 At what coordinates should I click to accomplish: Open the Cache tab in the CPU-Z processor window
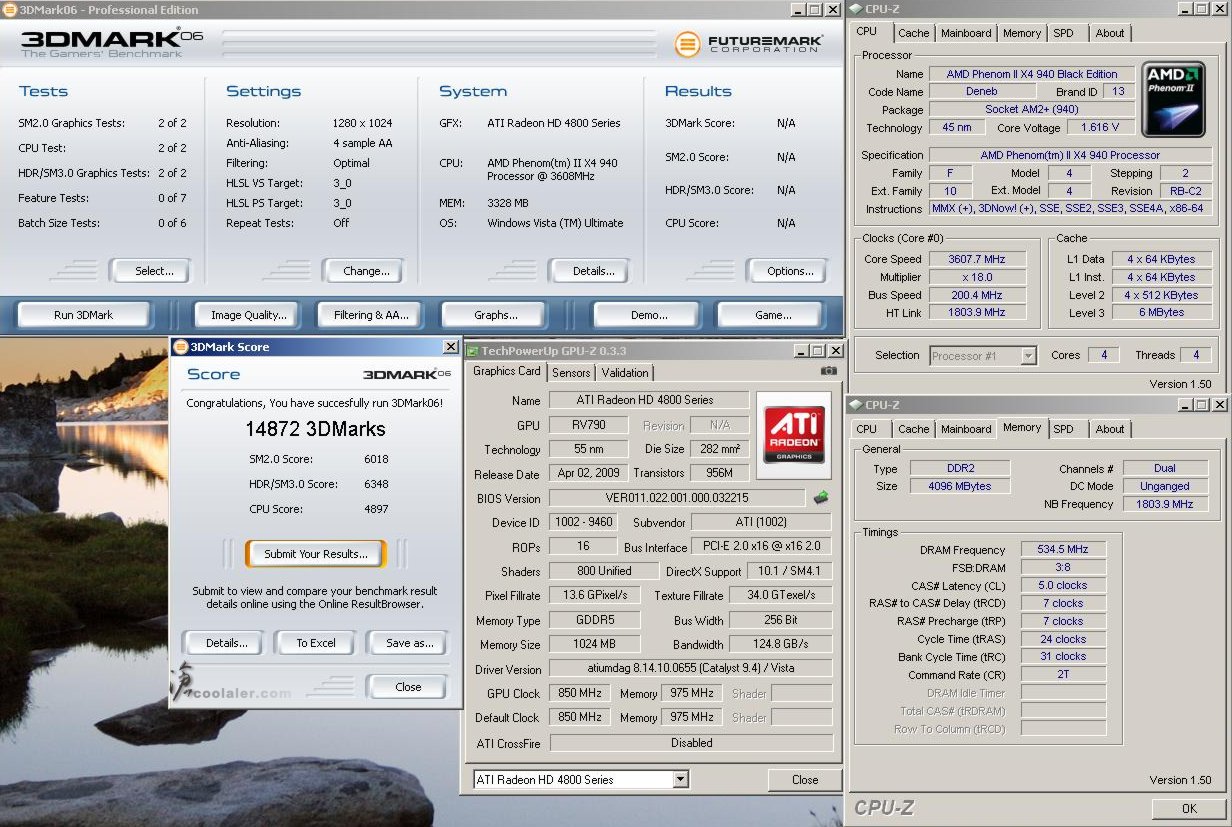(913, 33)
